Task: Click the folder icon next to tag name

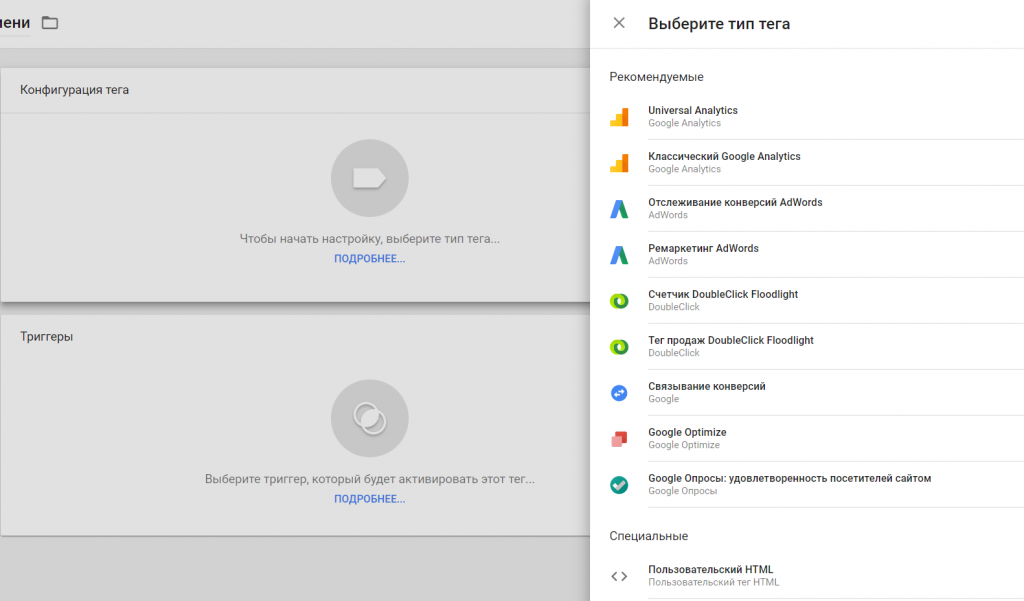Action: (50, 23)
